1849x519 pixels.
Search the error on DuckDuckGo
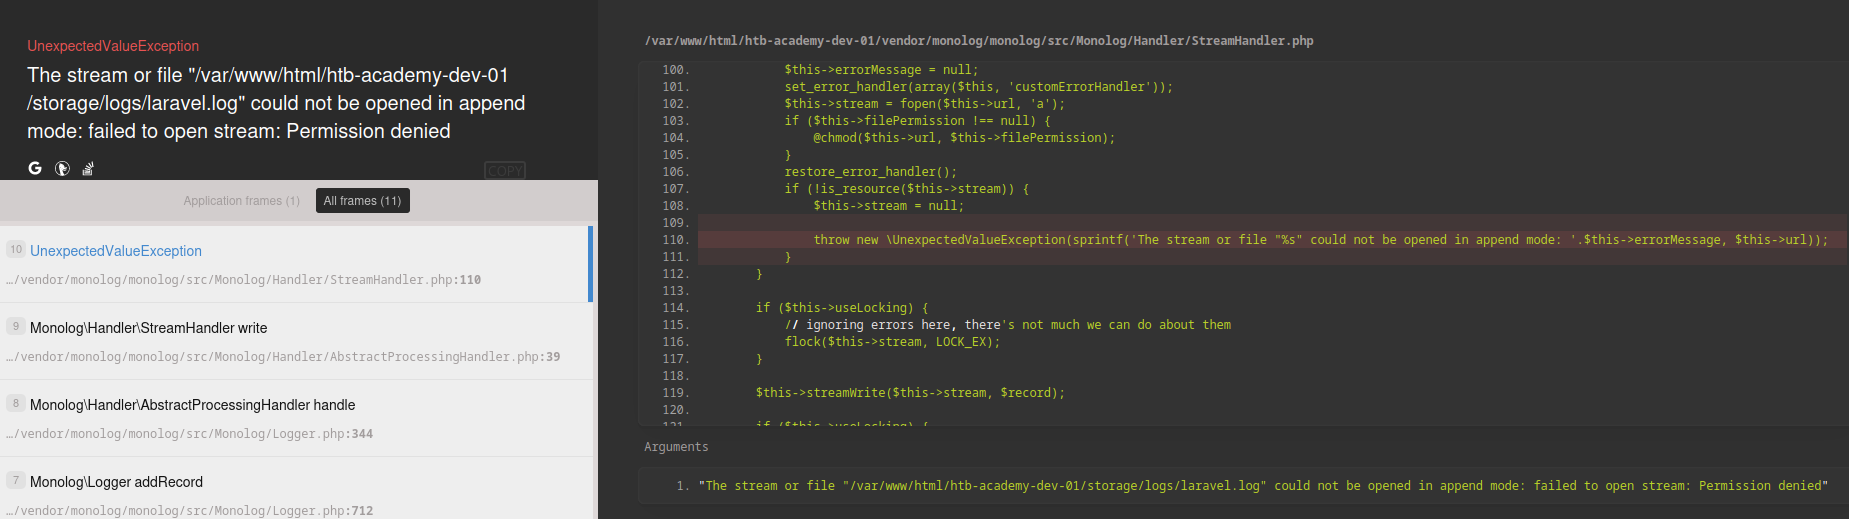click(62, 168)
